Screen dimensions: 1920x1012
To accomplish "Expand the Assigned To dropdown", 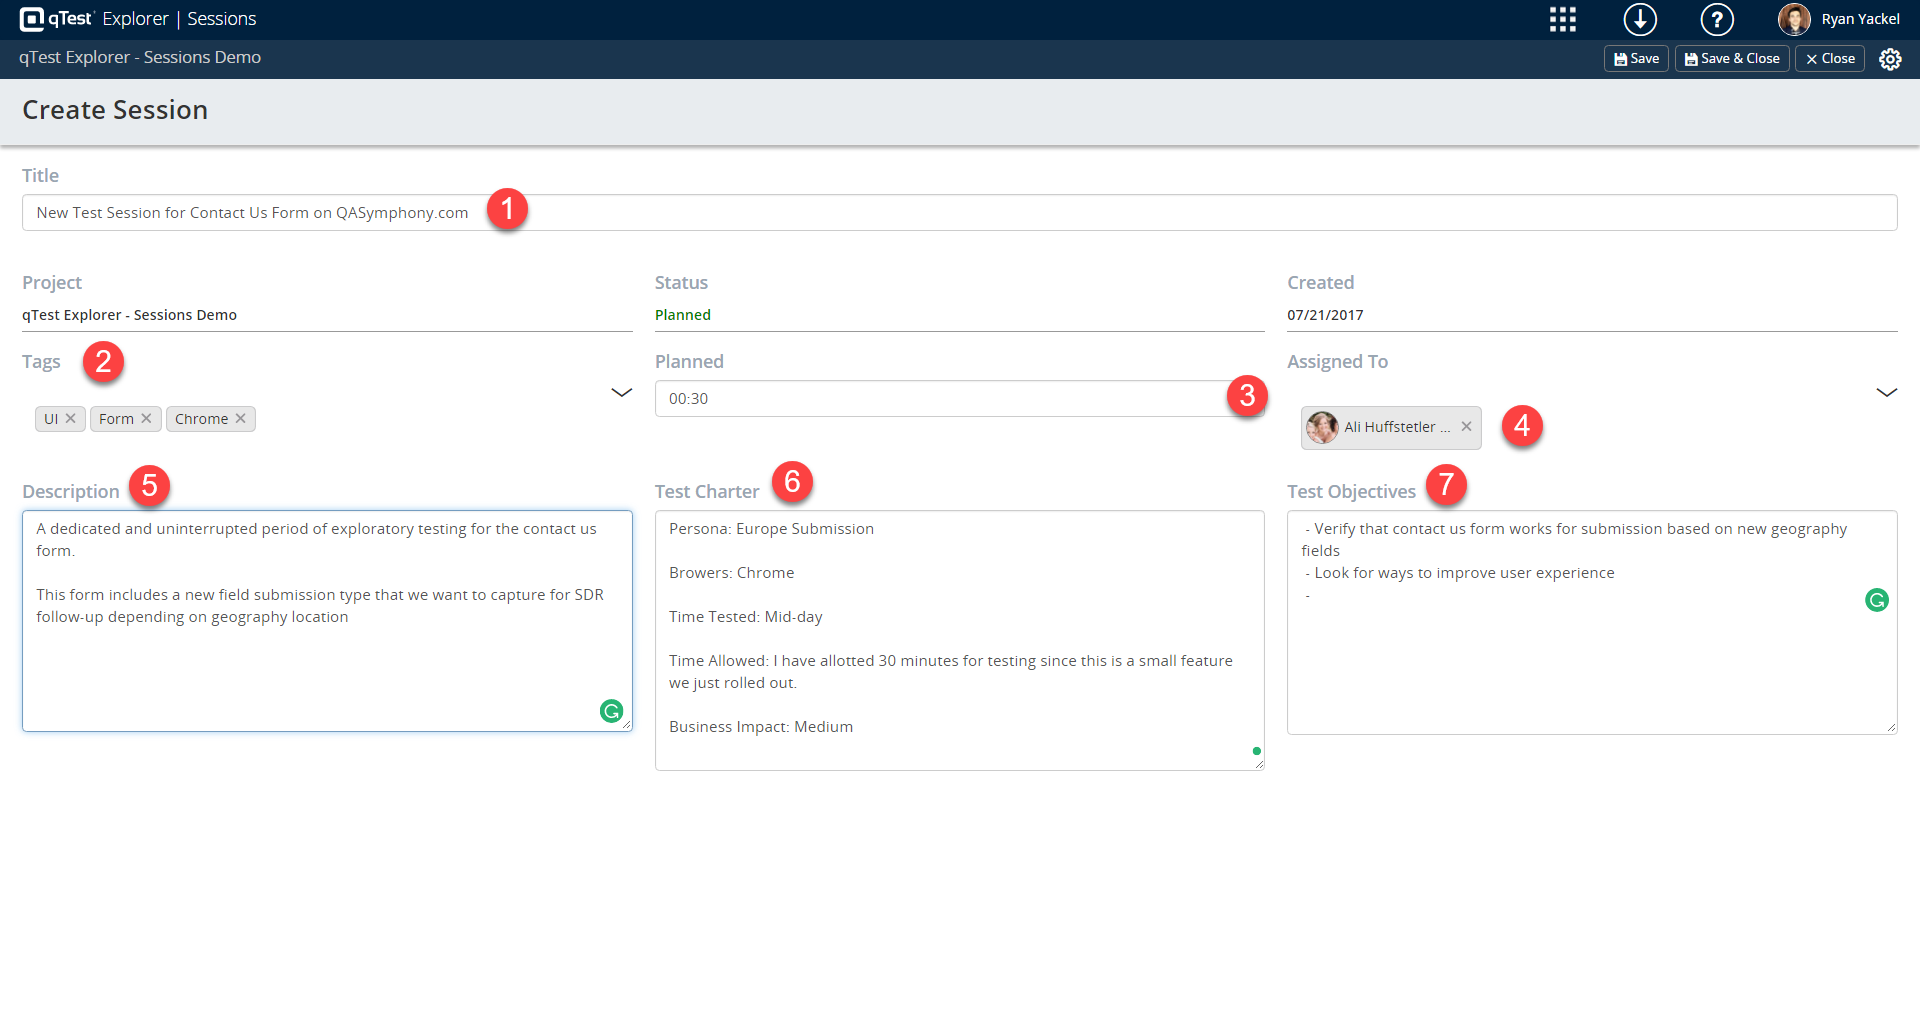I will point(1886,392).
